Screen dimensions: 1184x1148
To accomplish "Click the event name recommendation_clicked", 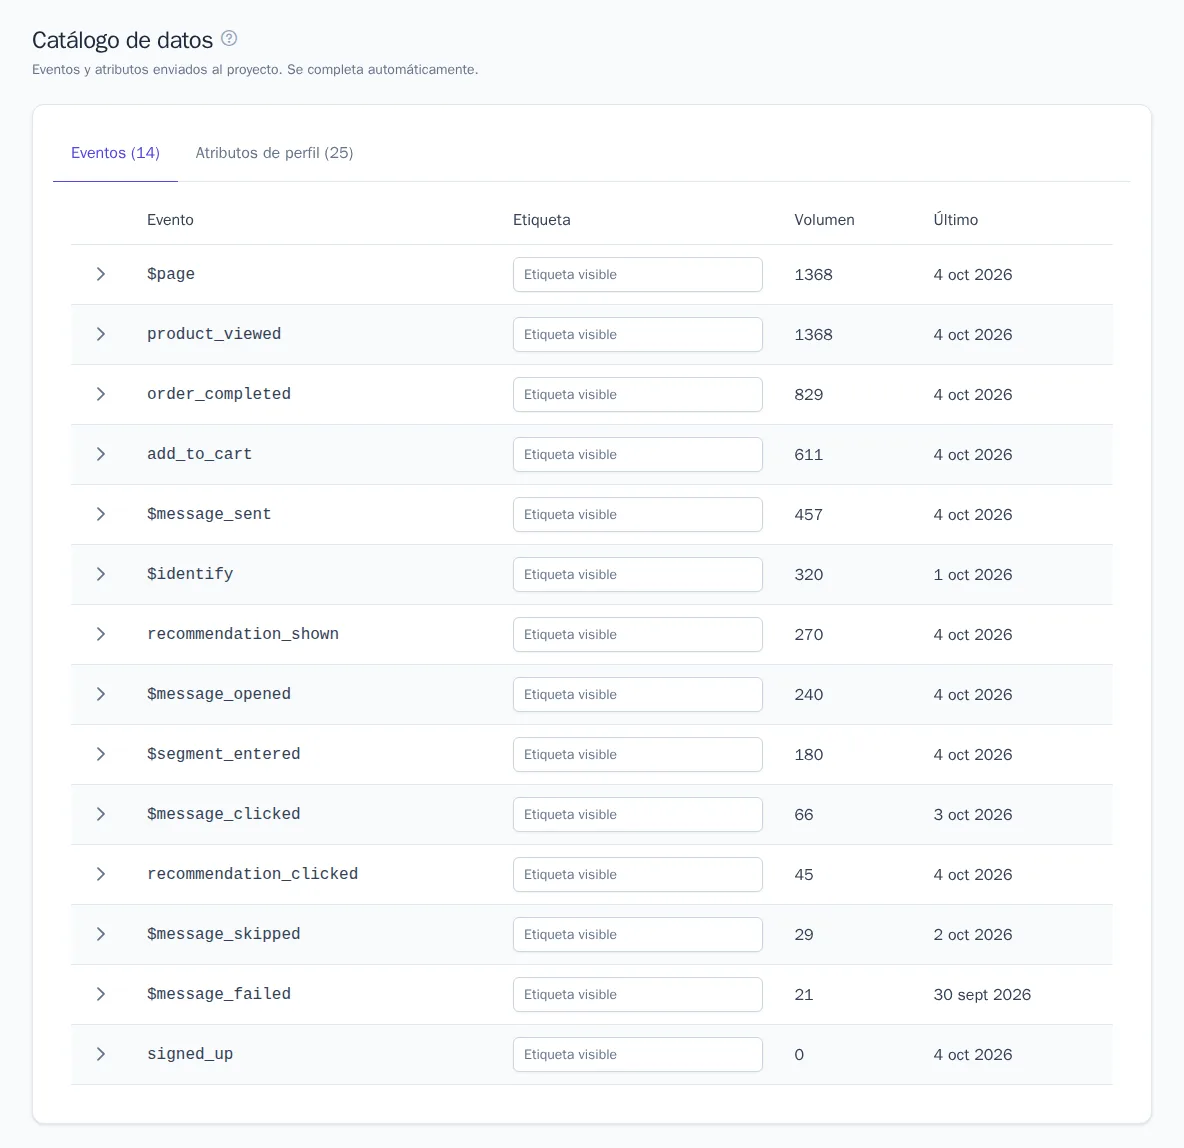I will pos(252,874).
